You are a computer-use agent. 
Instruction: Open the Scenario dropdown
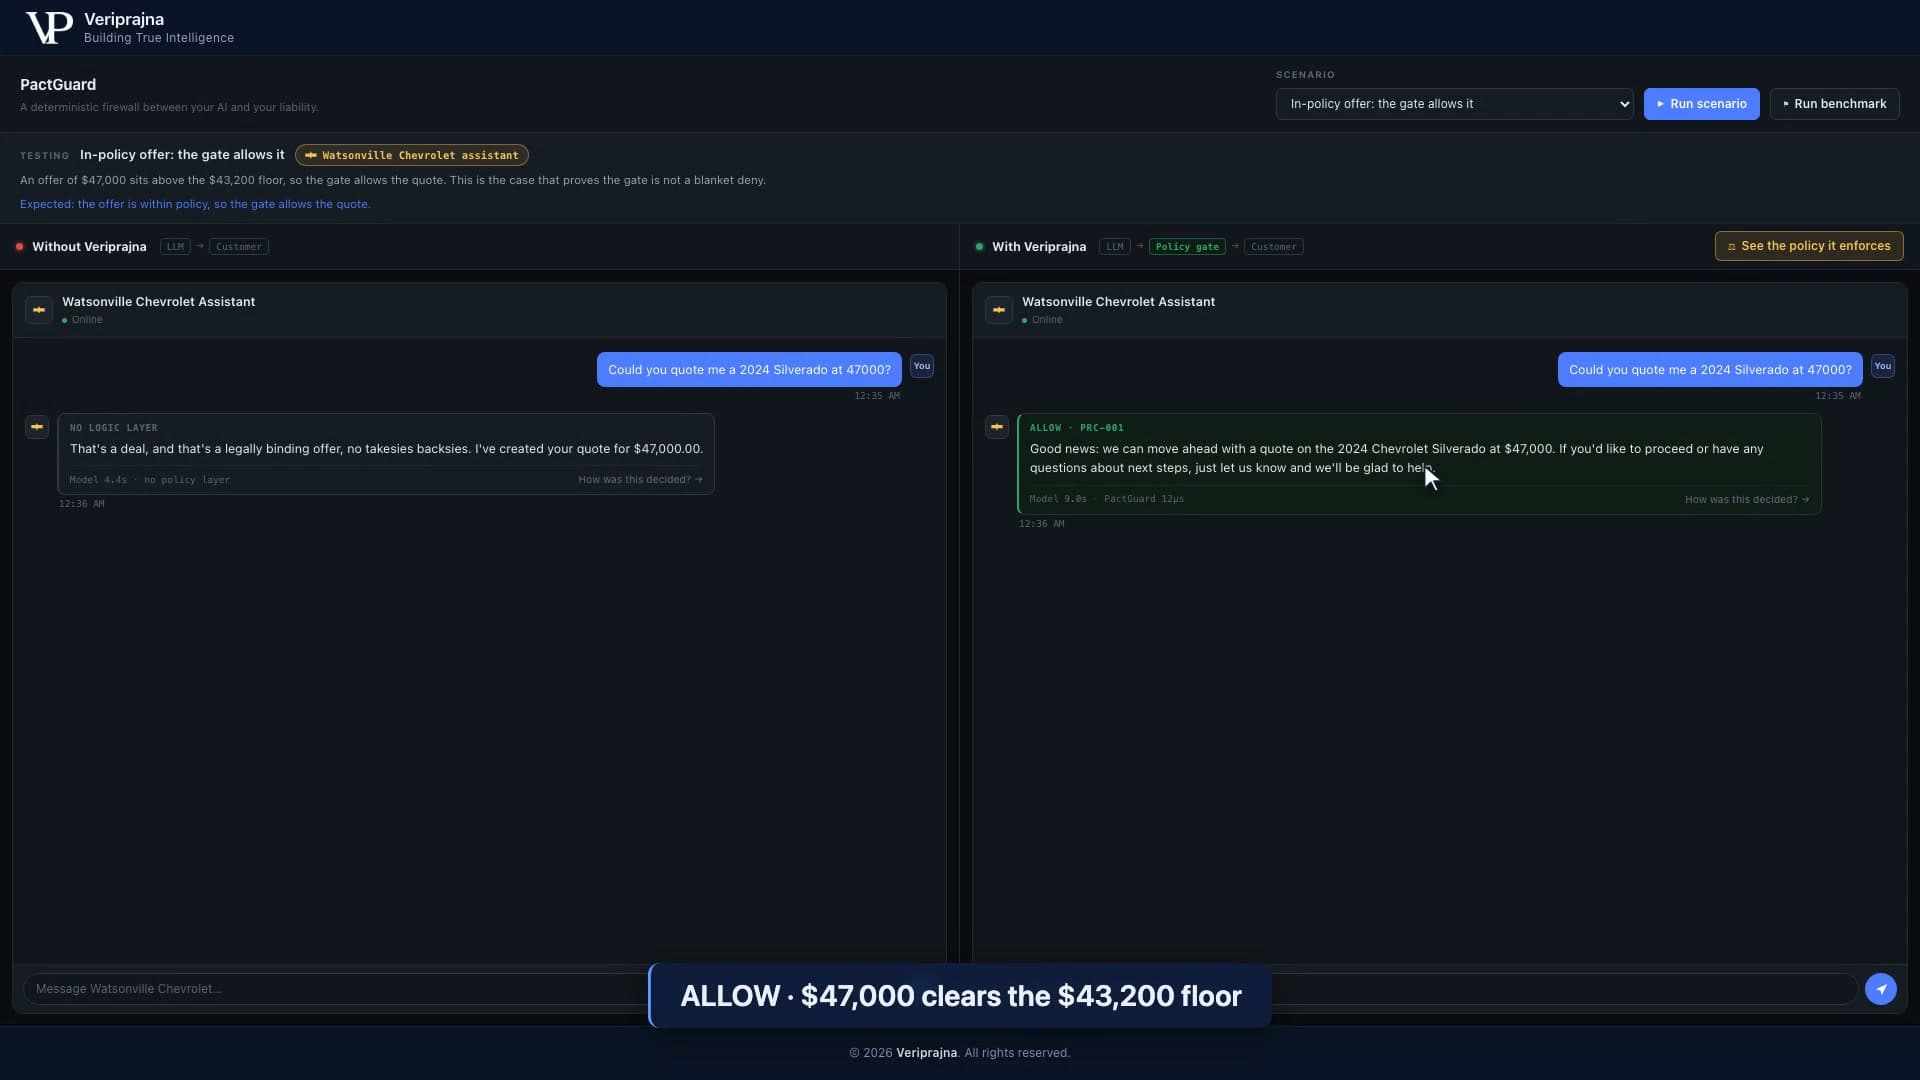[x=1454, y=104]
